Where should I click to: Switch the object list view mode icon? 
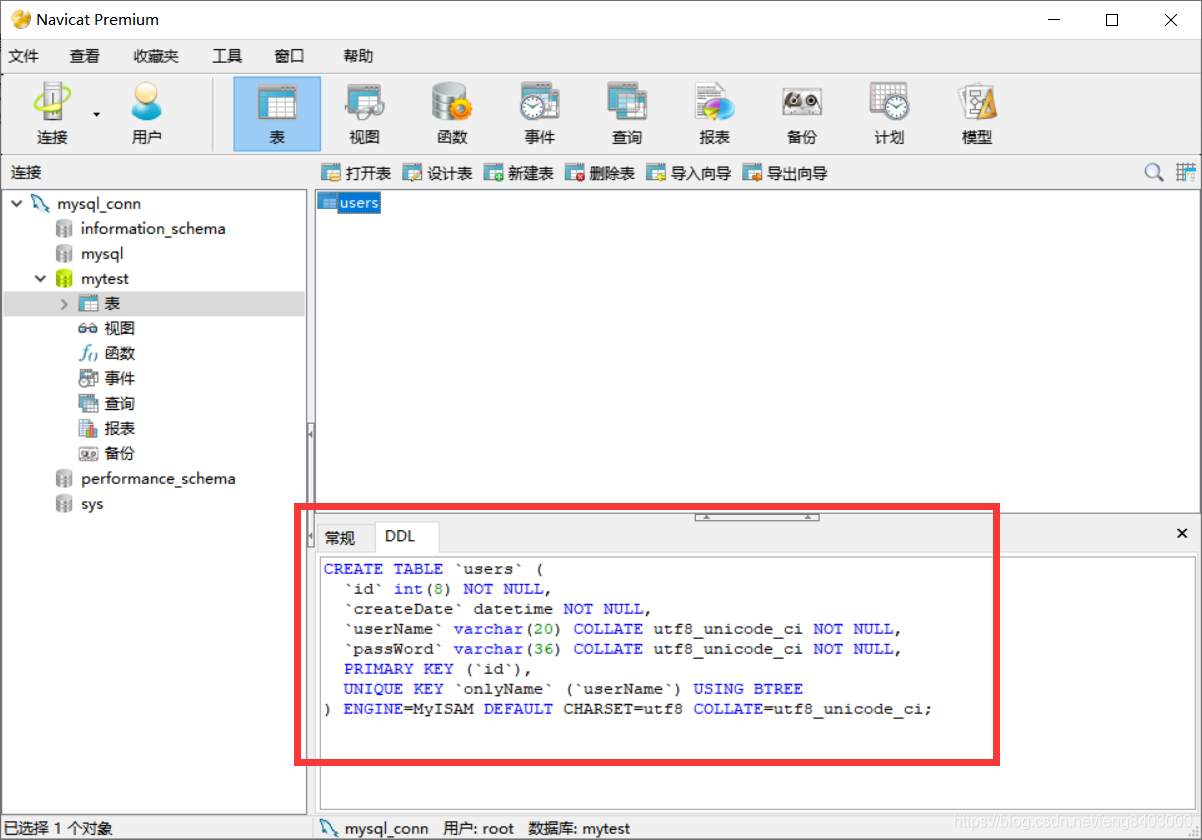[1186, 173]
